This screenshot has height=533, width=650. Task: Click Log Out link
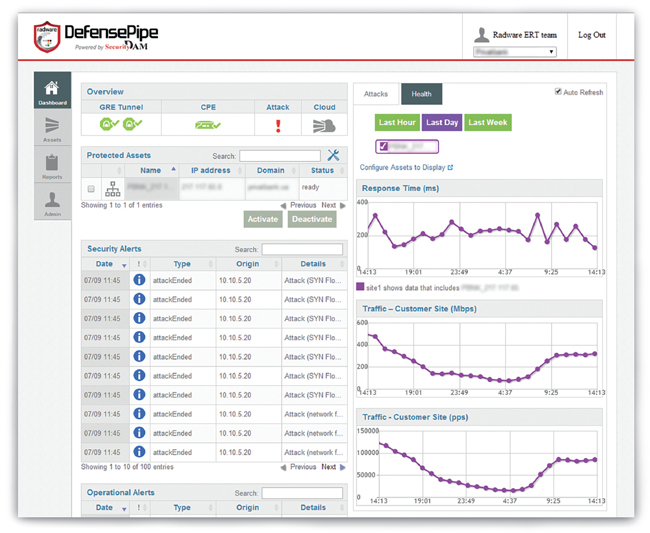(592, 35)
